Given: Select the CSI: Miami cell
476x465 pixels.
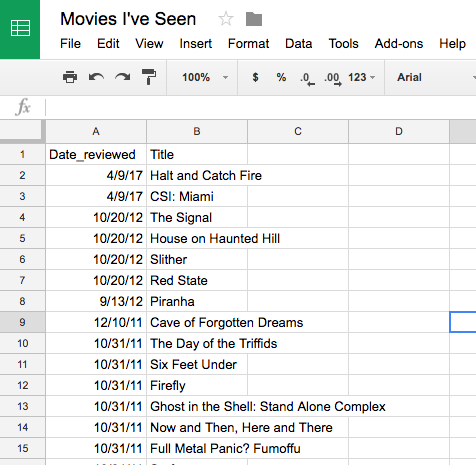Looking at the screenshot, I should pyautogui.click(x=197, y=196).
